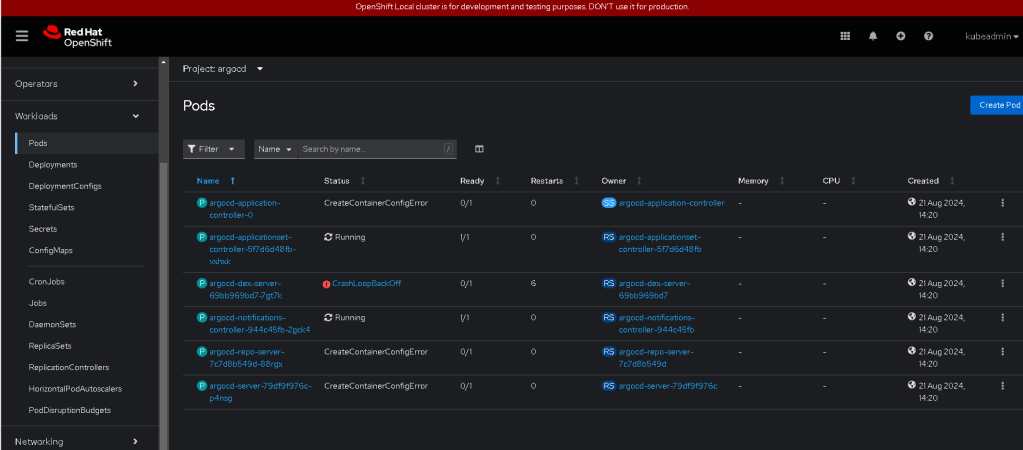1023x450 pixels.
Task: Click P badge of argocd-application-controller-0 pod
Action: pyautogui.click(x=202, y=203)
